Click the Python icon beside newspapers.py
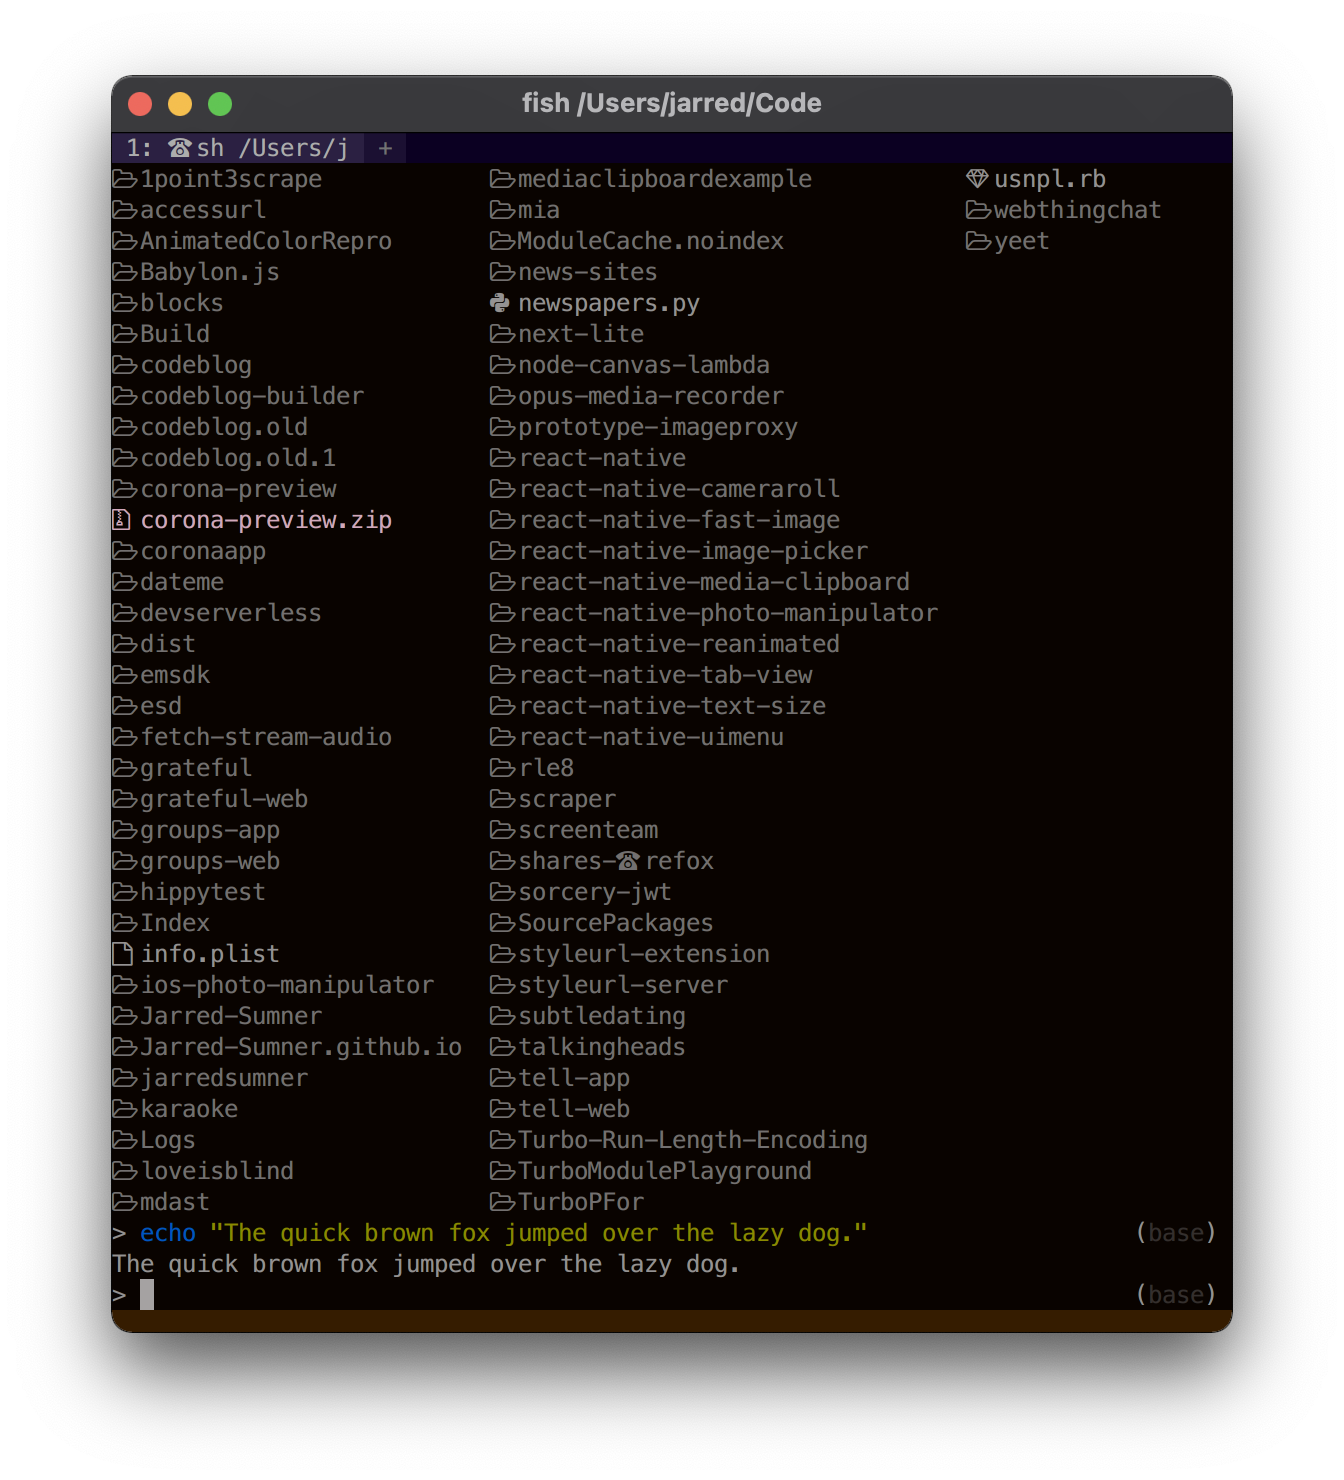1344x1480 pixels. (x=500, y=303)
